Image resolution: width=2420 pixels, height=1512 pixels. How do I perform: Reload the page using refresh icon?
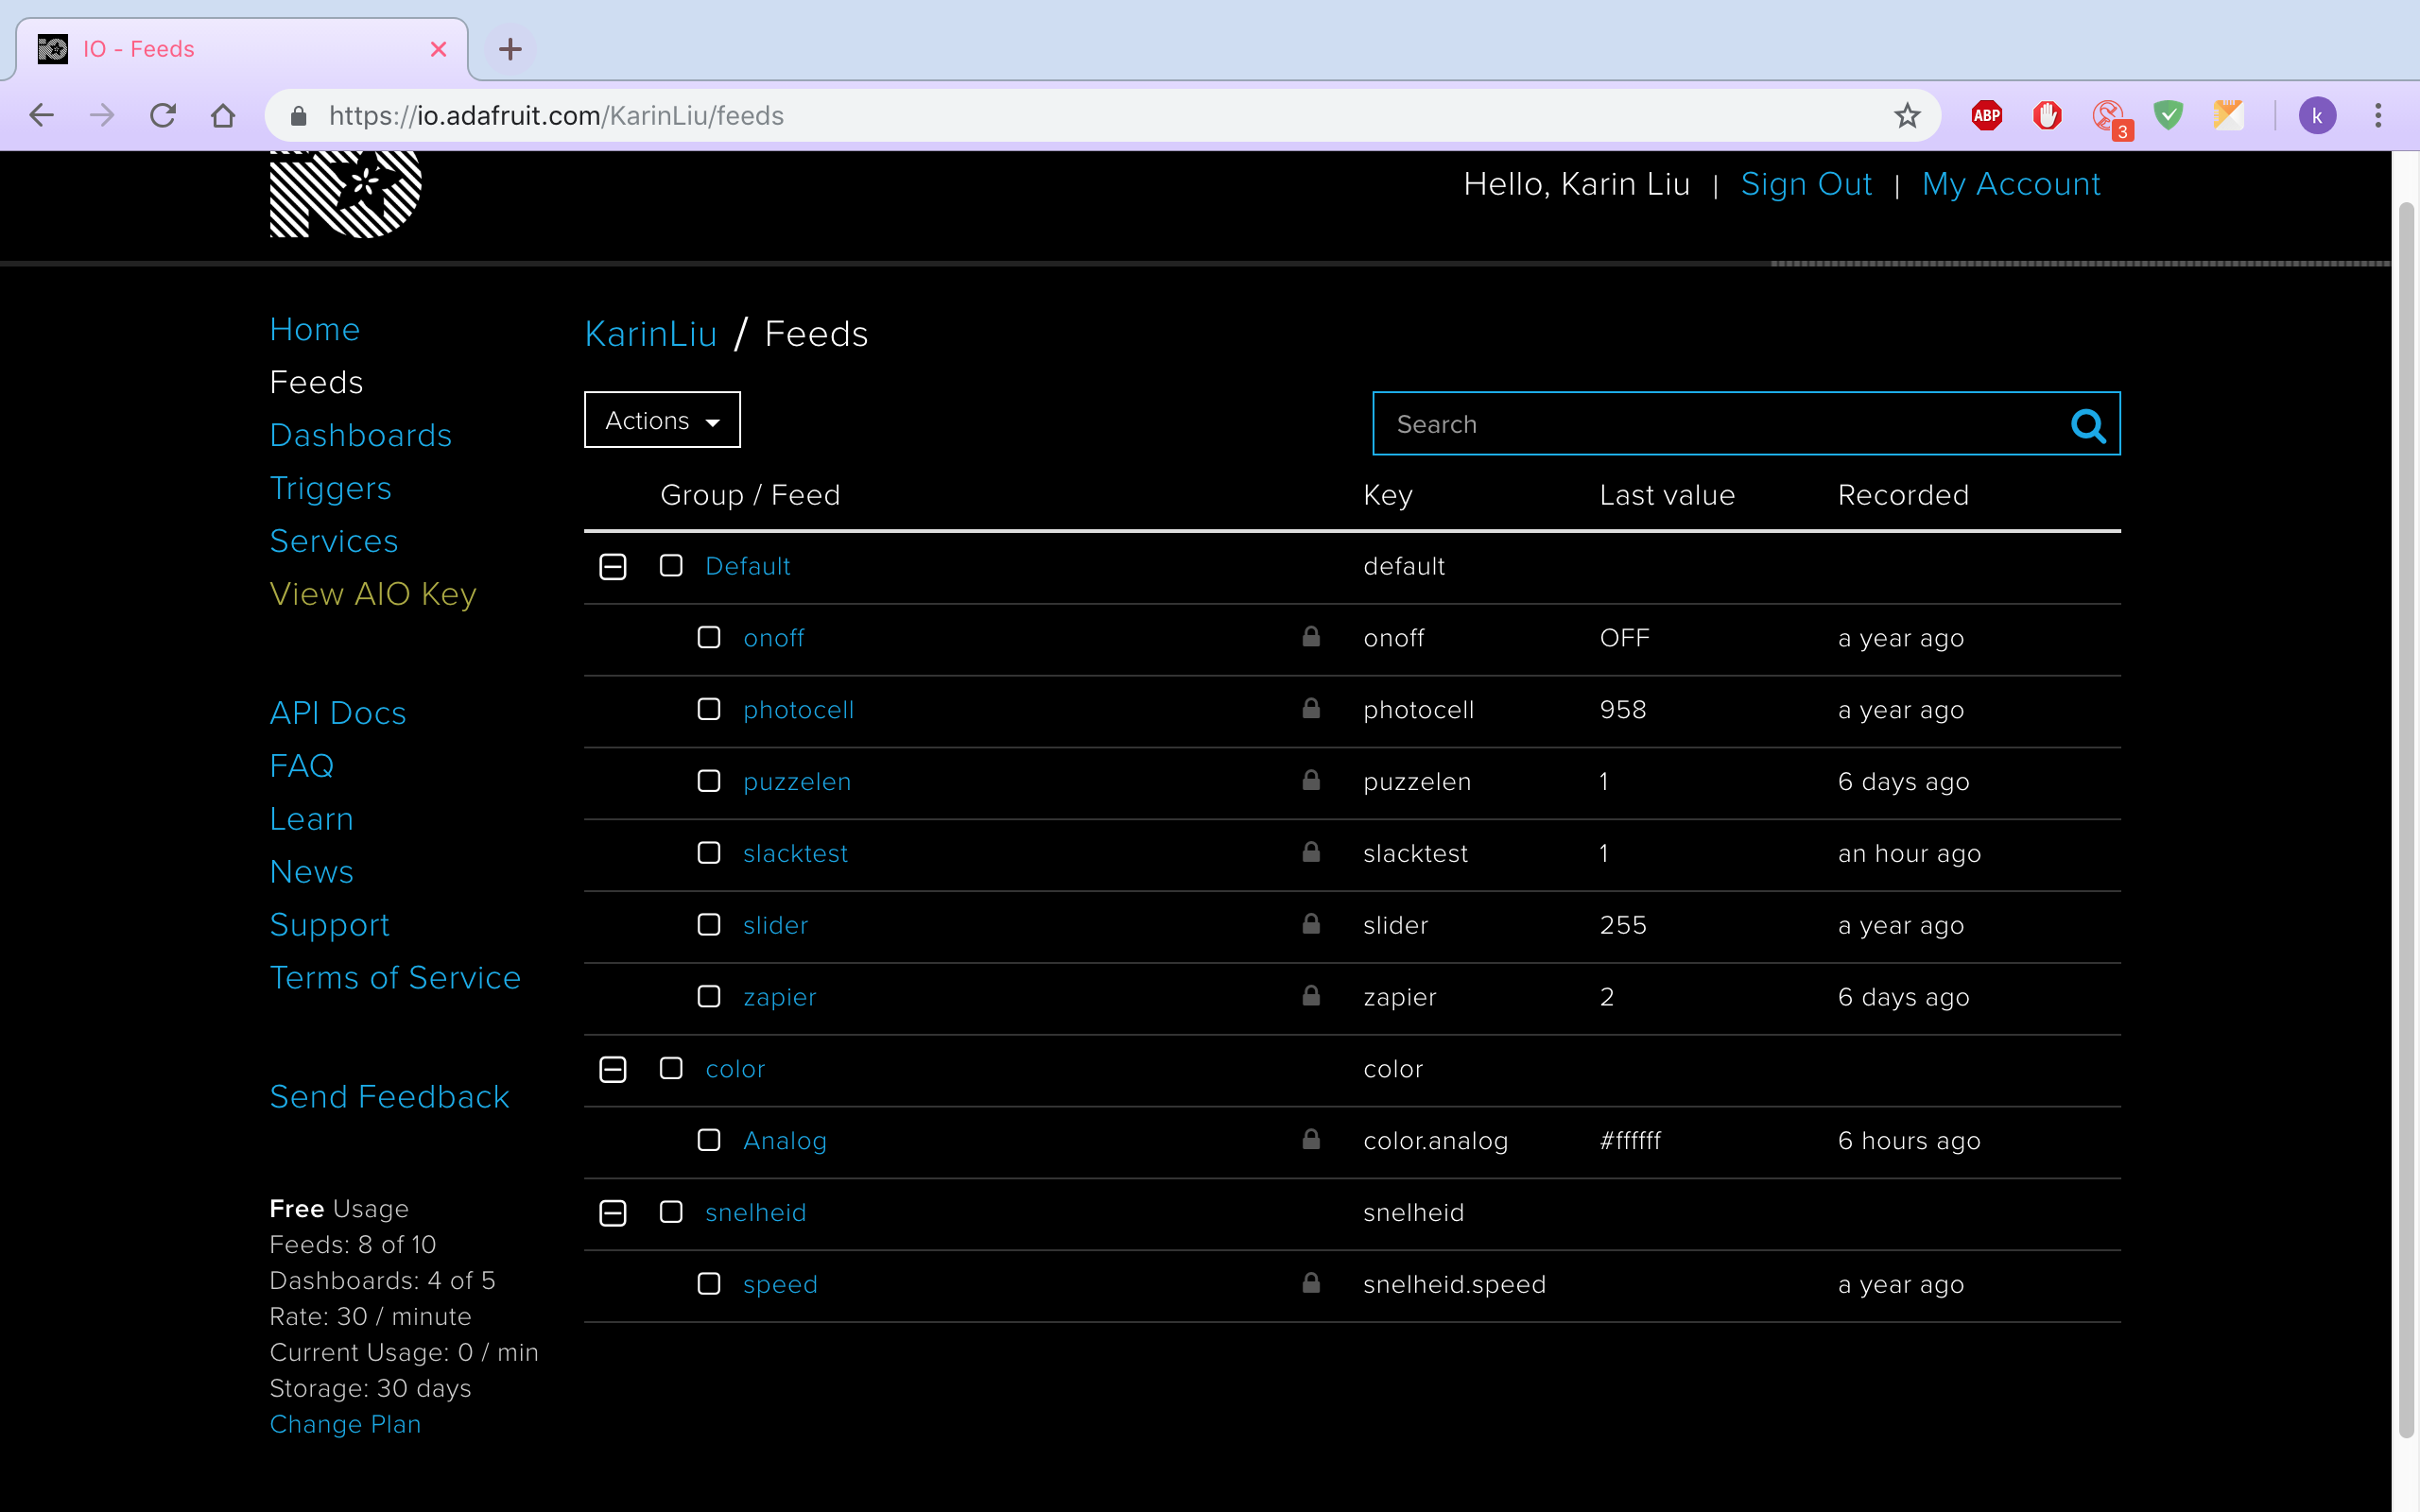(x=163, y=116)
